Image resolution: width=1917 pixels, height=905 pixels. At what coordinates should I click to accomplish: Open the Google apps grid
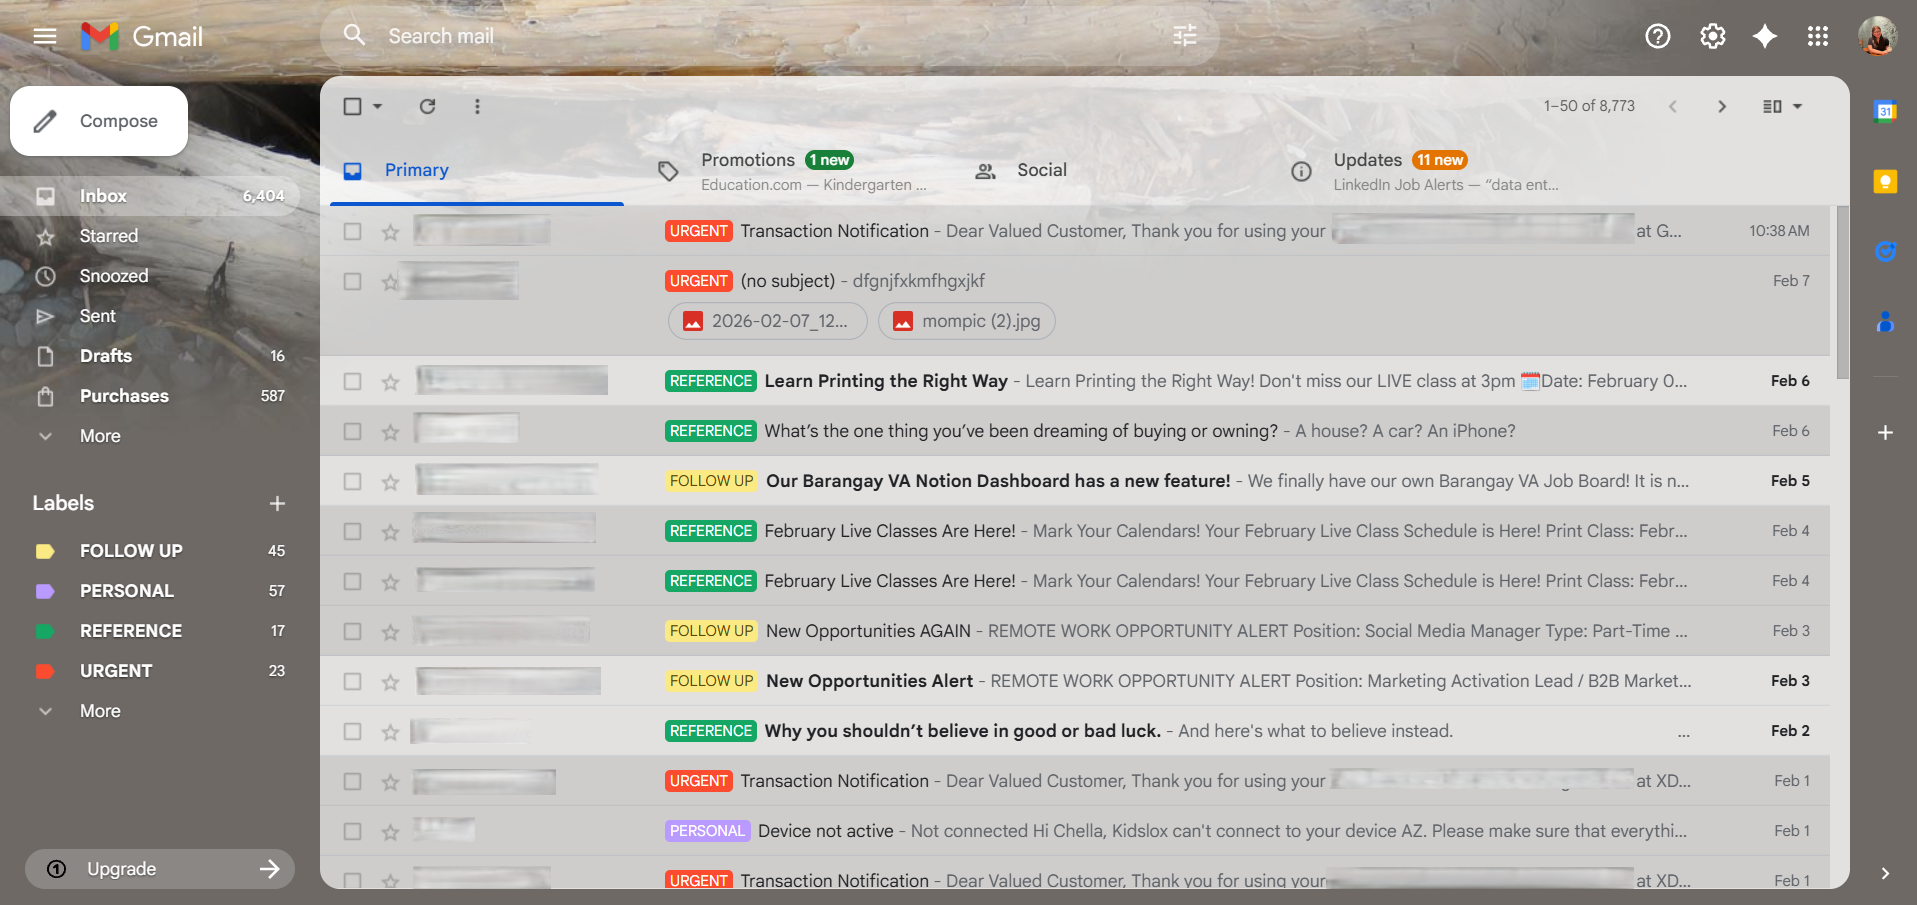(x=1818, y=37)
